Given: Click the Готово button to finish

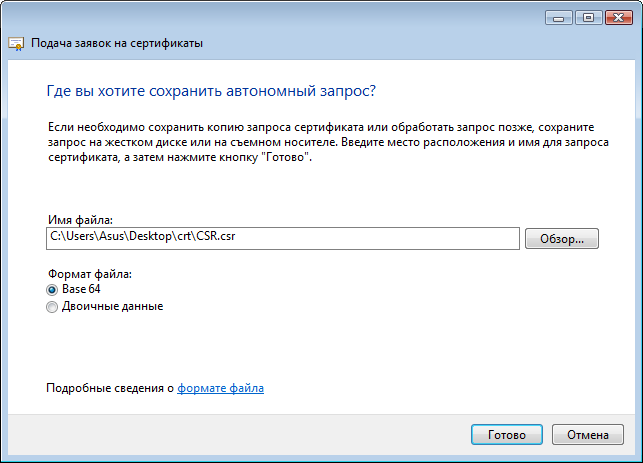Looking at the screenshot, I should [x=507, y=435].
